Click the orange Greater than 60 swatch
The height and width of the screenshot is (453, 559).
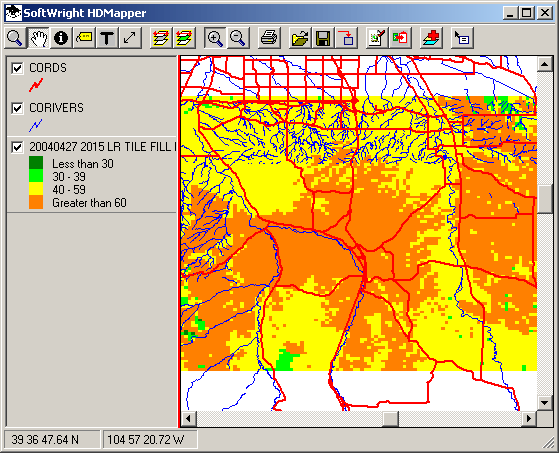(x=36, y=202)
